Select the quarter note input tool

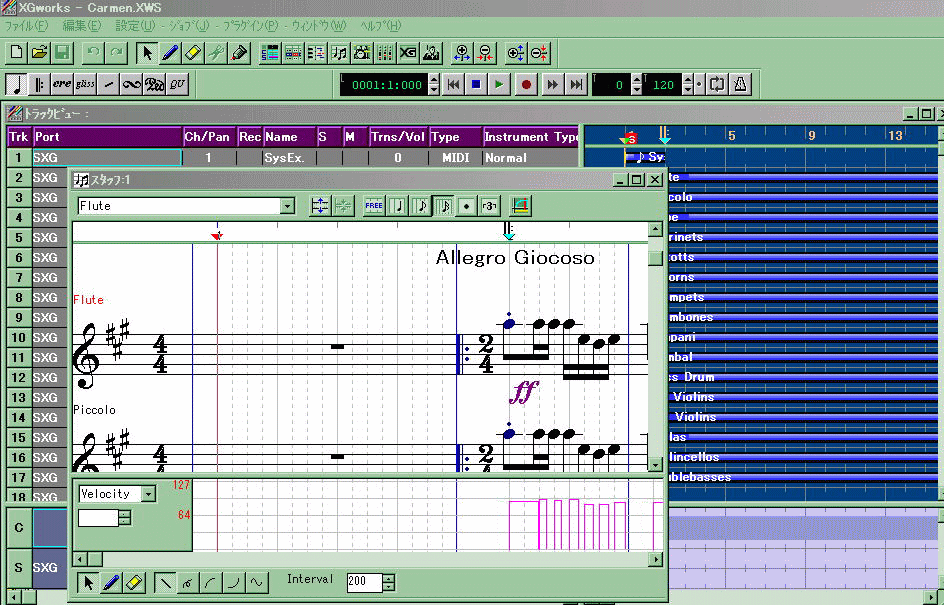coord(17,84)
